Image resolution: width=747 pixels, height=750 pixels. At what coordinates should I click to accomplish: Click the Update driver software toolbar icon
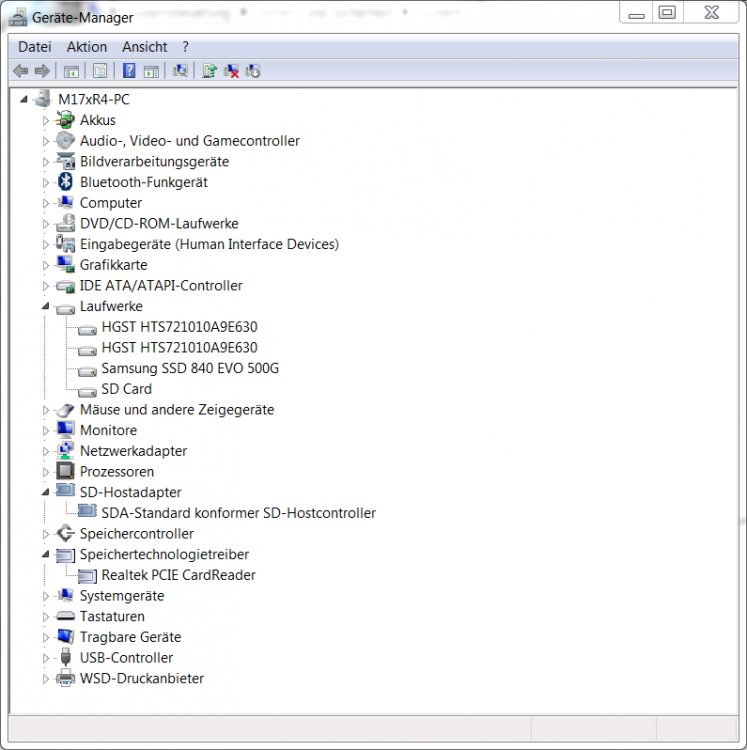point(209,71)
